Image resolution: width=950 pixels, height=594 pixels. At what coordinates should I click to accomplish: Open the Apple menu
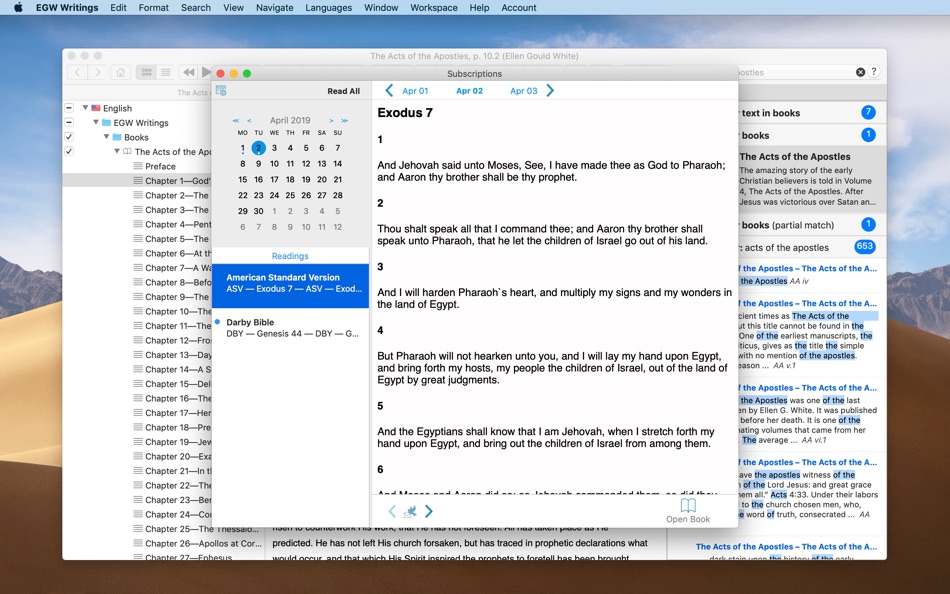(x=18, y=8)
